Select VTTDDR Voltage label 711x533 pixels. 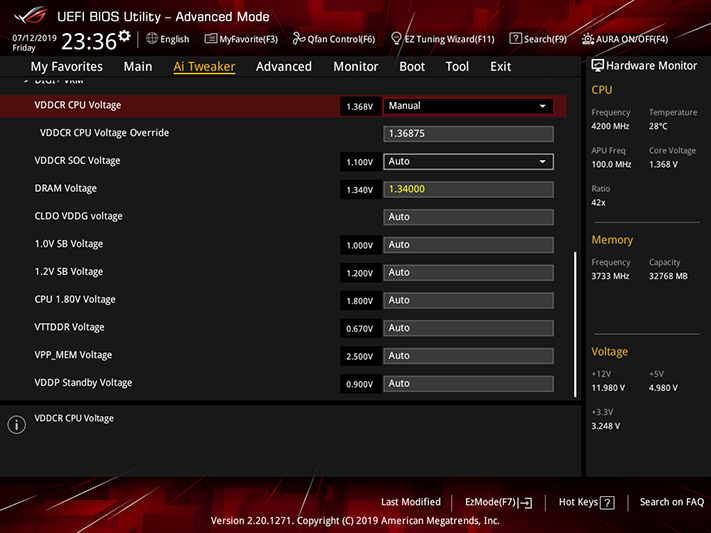(69, 327)
